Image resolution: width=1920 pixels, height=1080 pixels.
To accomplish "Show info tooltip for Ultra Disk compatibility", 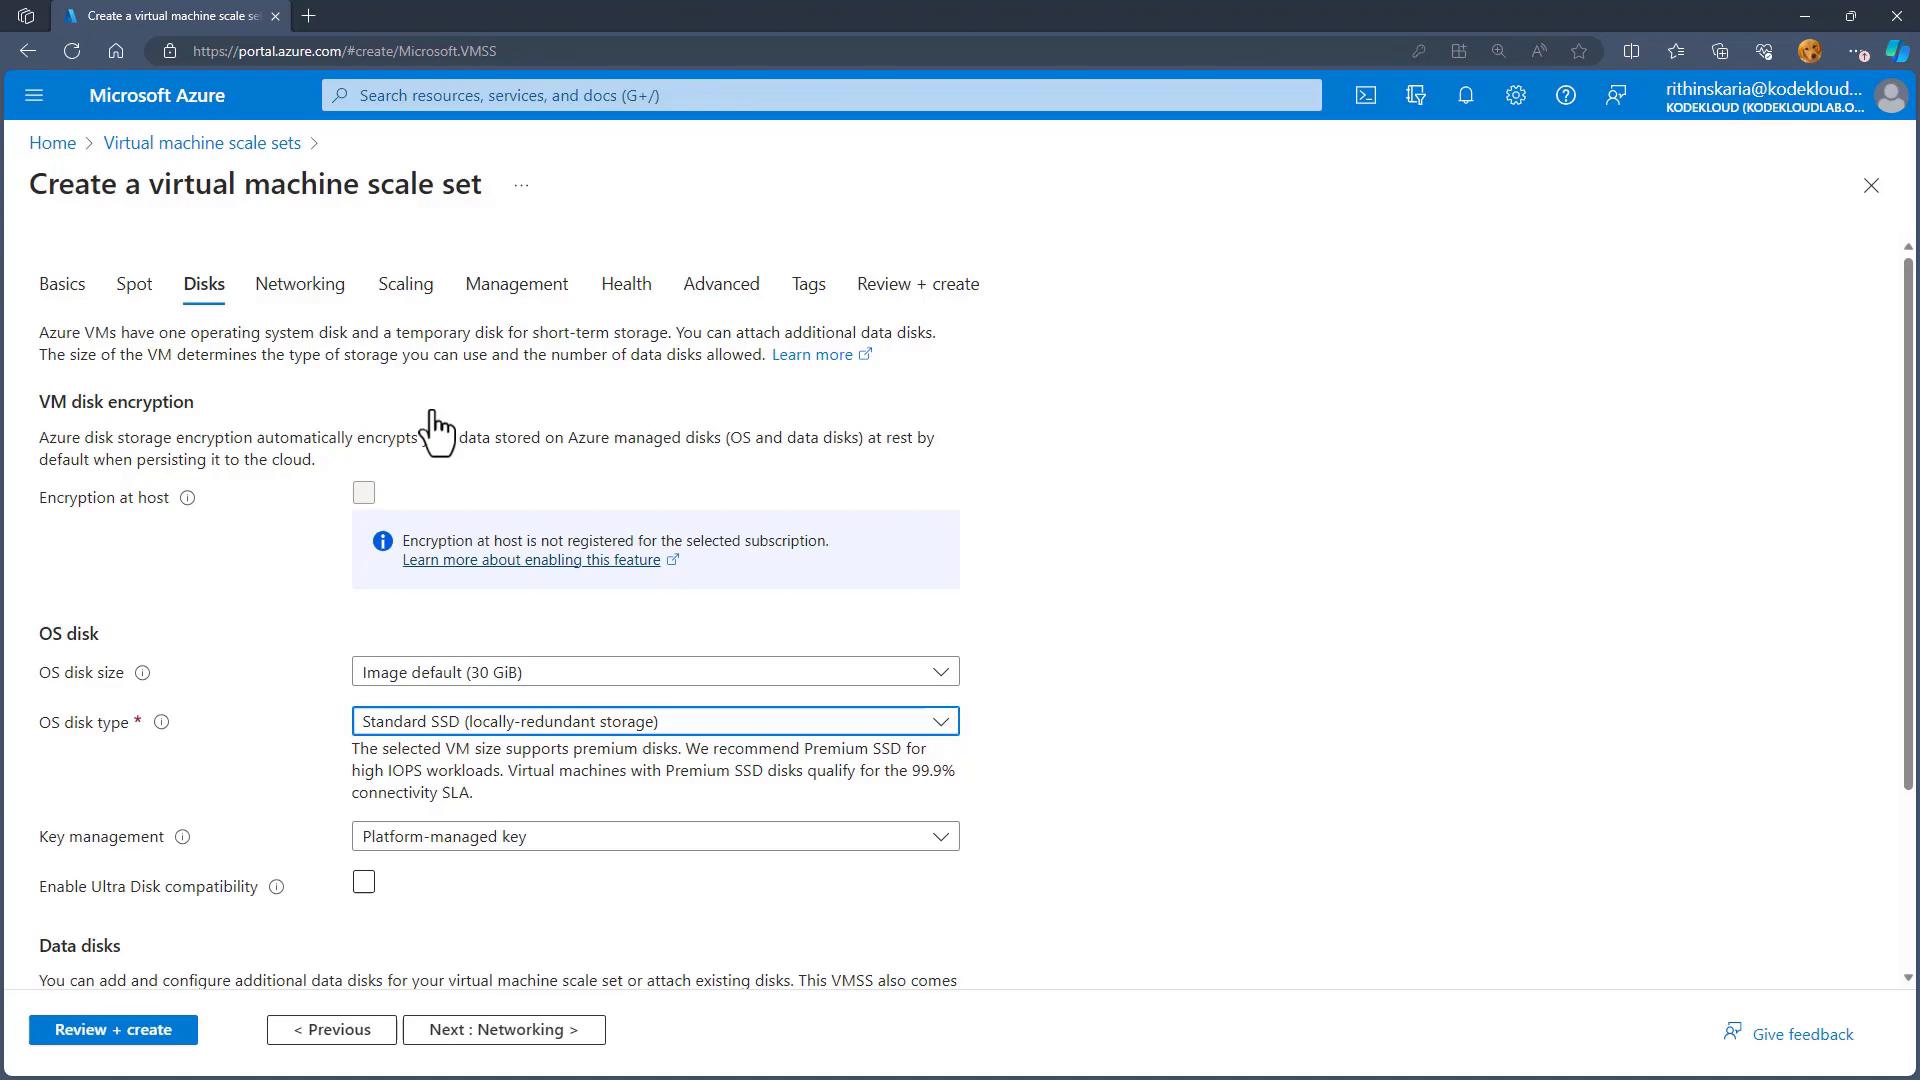I will click(277, 887).
